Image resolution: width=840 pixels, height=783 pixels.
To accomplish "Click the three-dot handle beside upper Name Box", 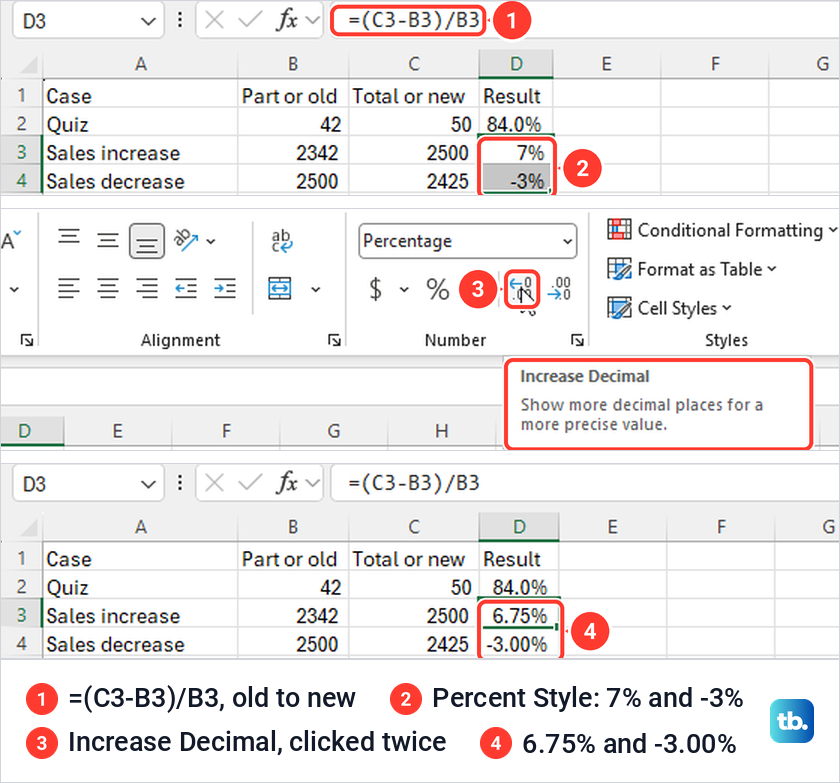I will [x=180, y=20].
